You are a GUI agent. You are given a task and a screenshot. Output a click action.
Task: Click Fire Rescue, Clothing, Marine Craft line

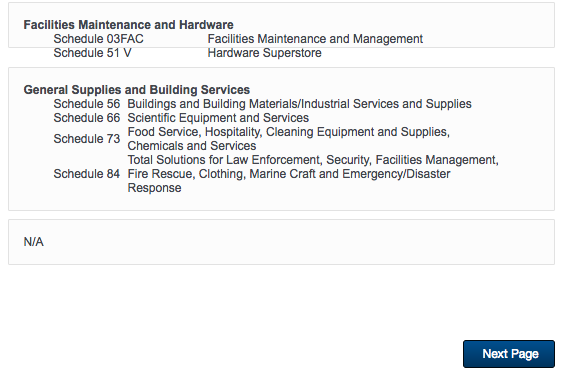[289, 174]
